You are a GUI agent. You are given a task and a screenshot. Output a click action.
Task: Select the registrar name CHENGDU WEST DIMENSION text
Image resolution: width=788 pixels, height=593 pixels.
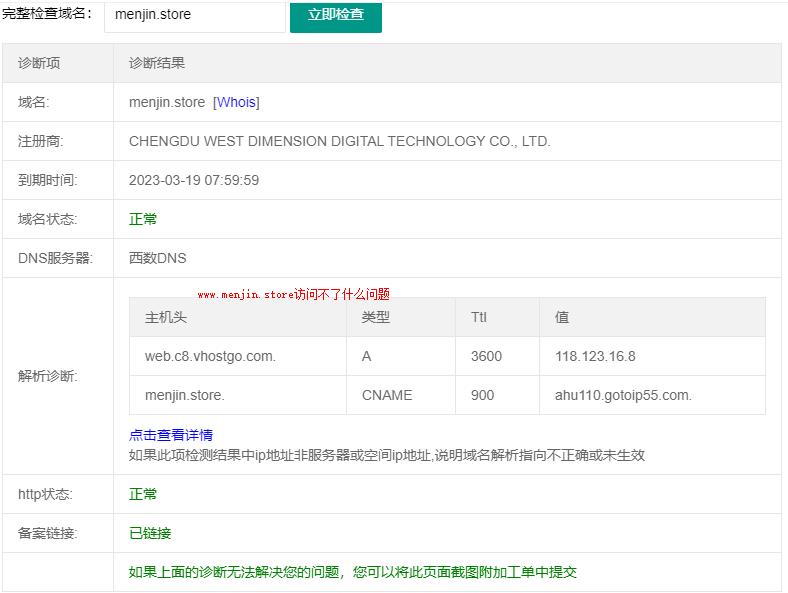click(x=339, y=141)
